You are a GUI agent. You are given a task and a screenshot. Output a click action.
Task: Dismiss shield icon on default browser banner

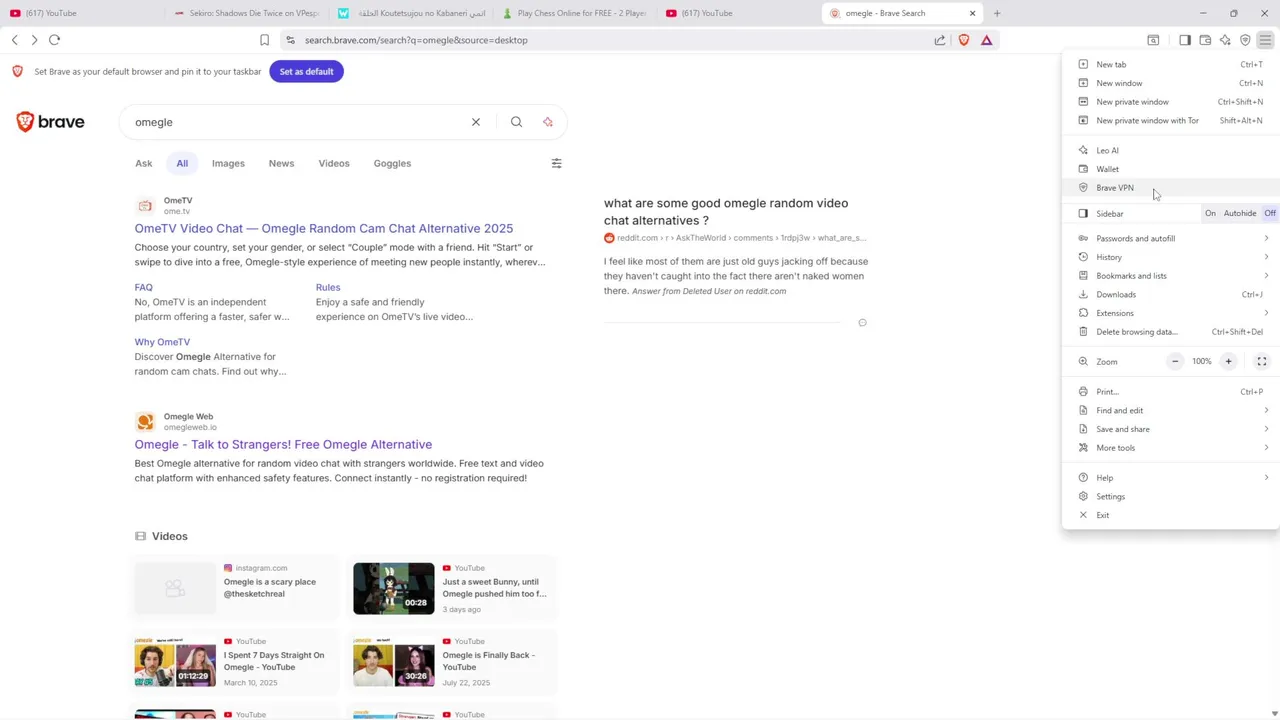pyautogui.click(x=17, y=71)
